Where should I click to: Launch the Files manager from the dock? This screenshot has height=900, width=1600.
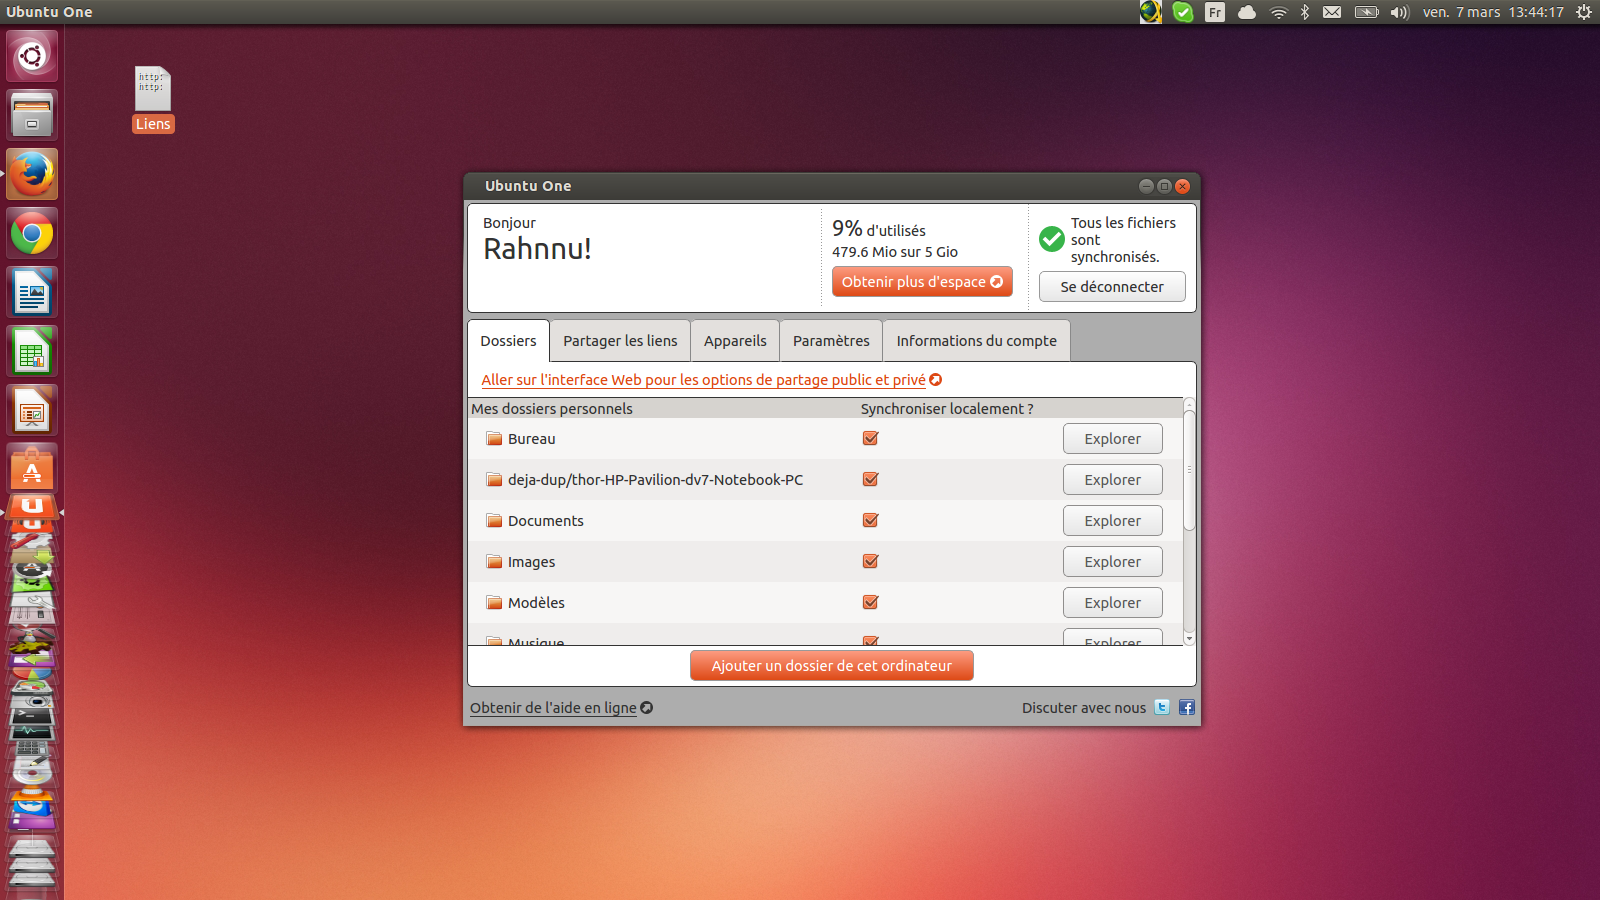[x=32, y=115]
